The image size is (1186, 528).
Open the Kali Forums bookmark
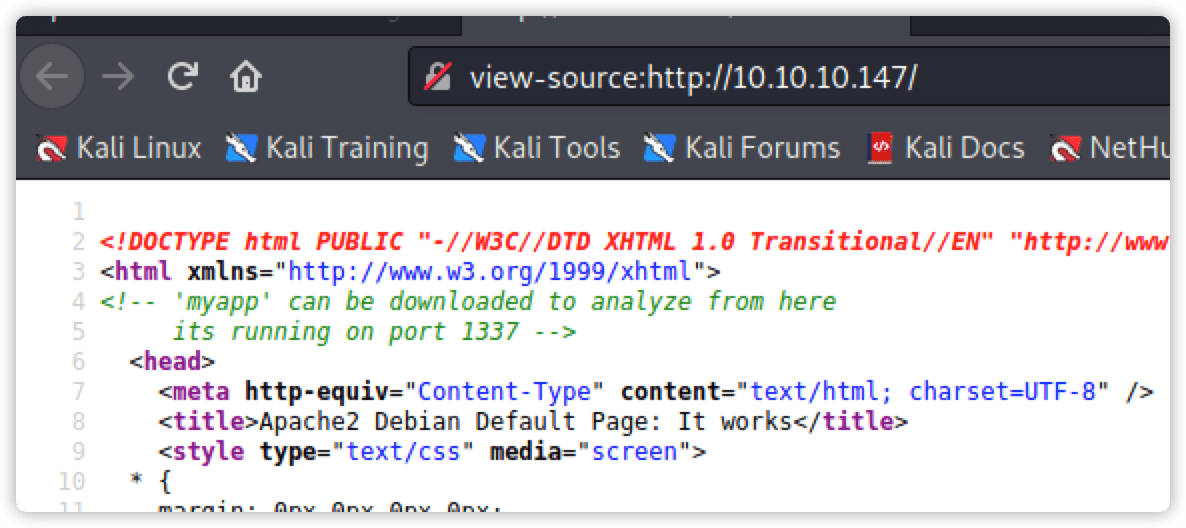[761, 149]
